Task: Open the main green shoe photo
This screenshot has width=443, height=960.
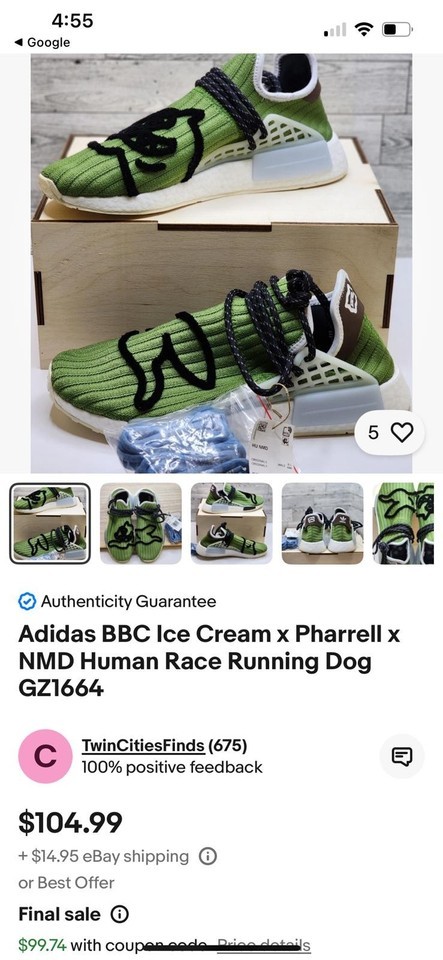Action: point(222,263)
